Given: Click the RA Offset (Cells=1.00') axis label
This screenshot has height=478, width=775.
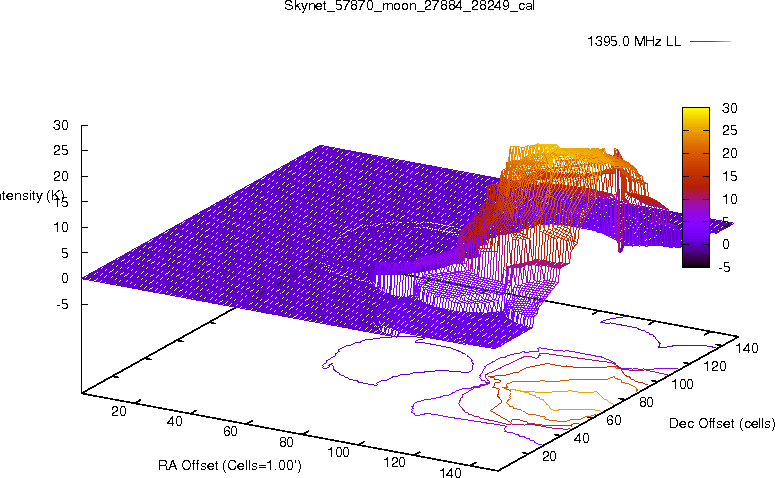Looking at the screenshot, I should point(229,465).
